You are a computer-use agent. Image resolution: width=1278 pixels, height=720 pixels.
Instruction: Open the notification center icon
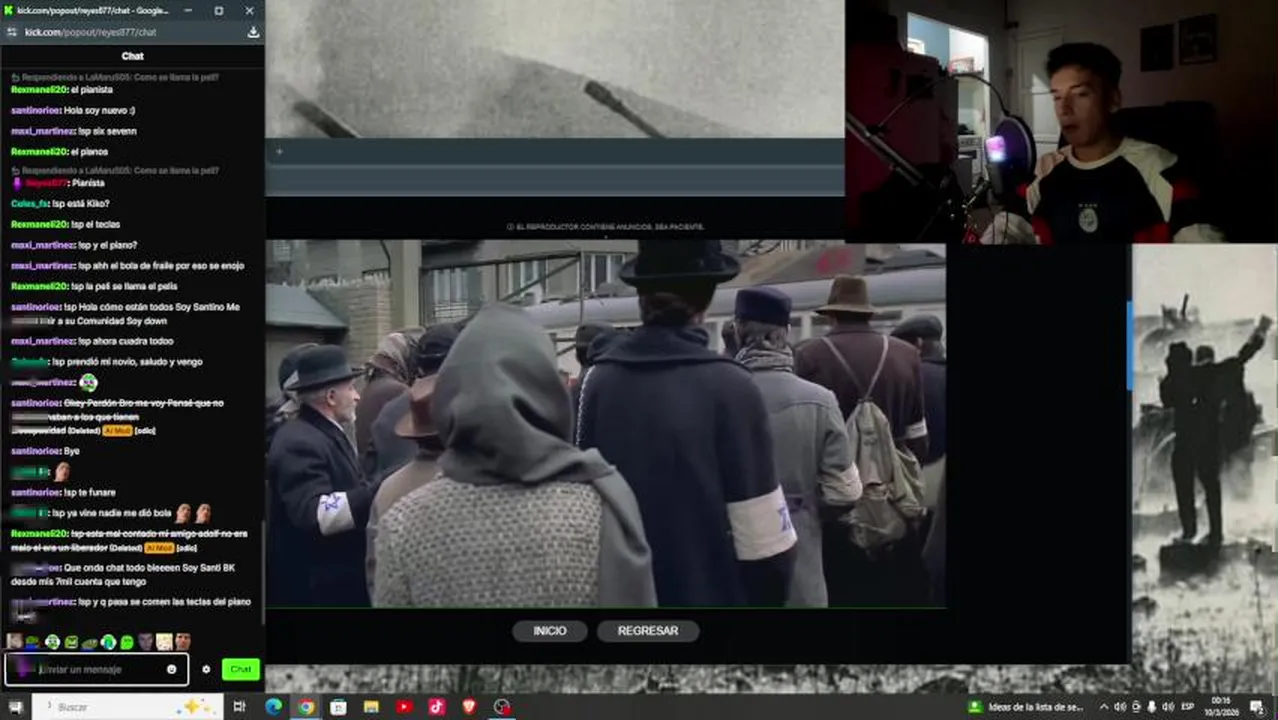pyautogui.click(x=1257, y=707)
